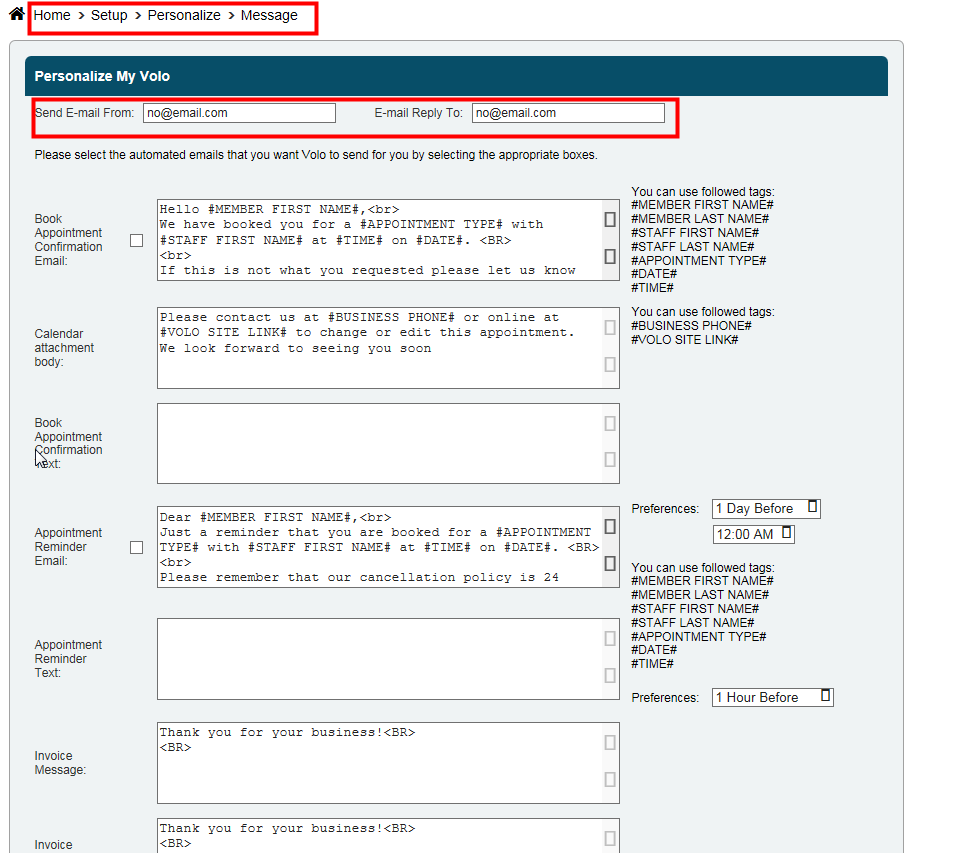Focus the E-mail Reply To field
Image resolution: width=963 pixels, height=853 pixels.
point(567,113)
